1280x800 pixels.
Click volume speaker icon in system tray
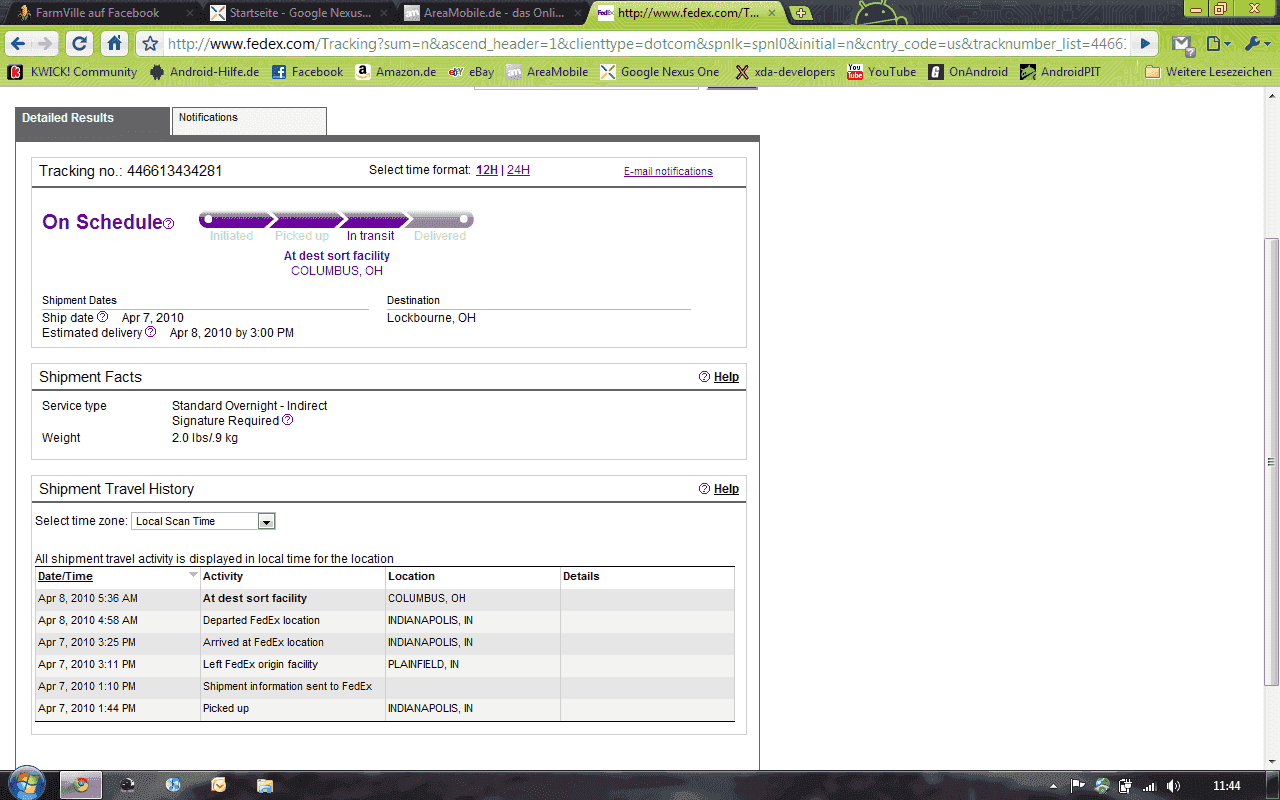pos(1173,785)
